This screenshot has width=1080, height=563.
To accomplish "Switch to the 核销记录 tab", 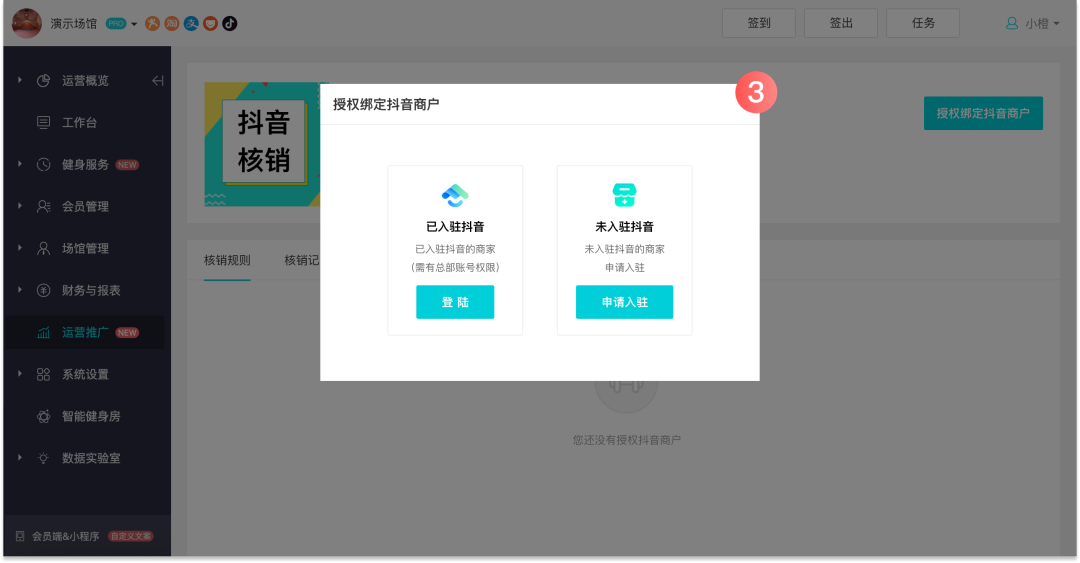I will click(x=302, y=260).
